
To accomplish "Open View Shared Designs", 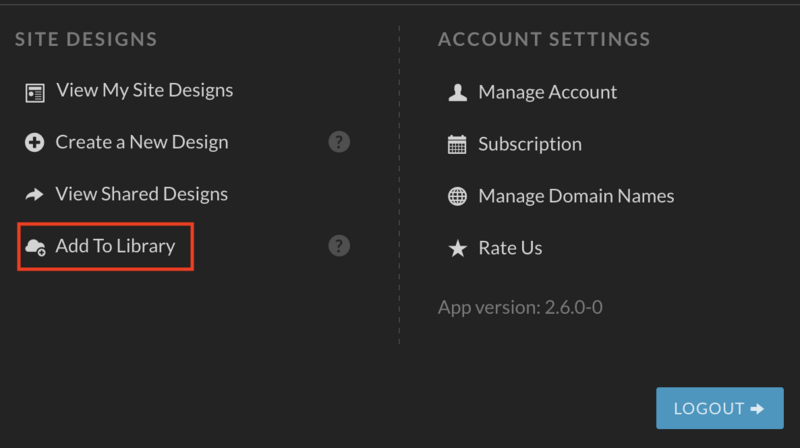I will (x=141, y=194).
